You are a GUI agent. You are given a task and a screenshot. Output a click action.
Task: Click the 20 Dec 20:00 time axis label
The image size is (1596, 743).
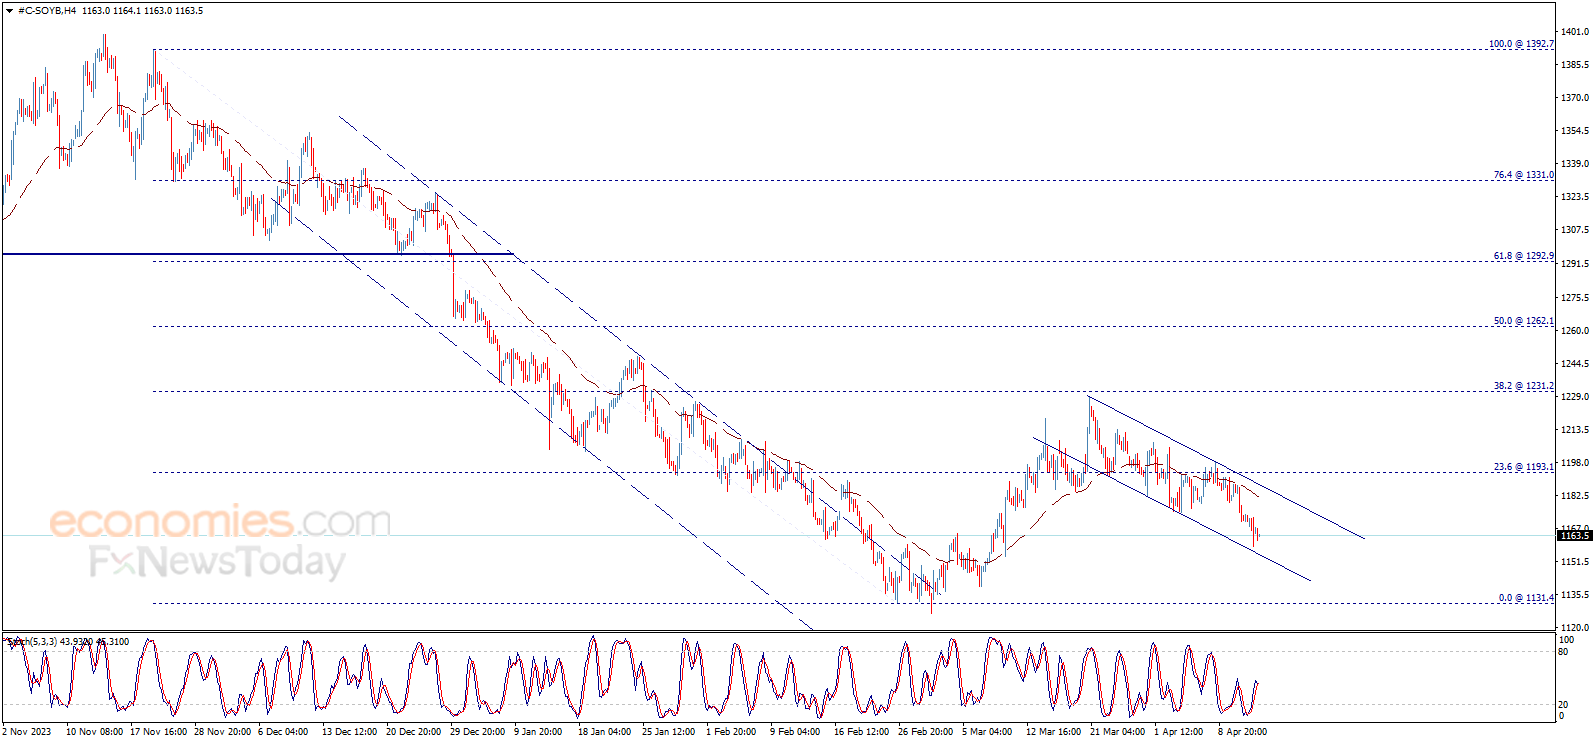[x=414, y=732]
